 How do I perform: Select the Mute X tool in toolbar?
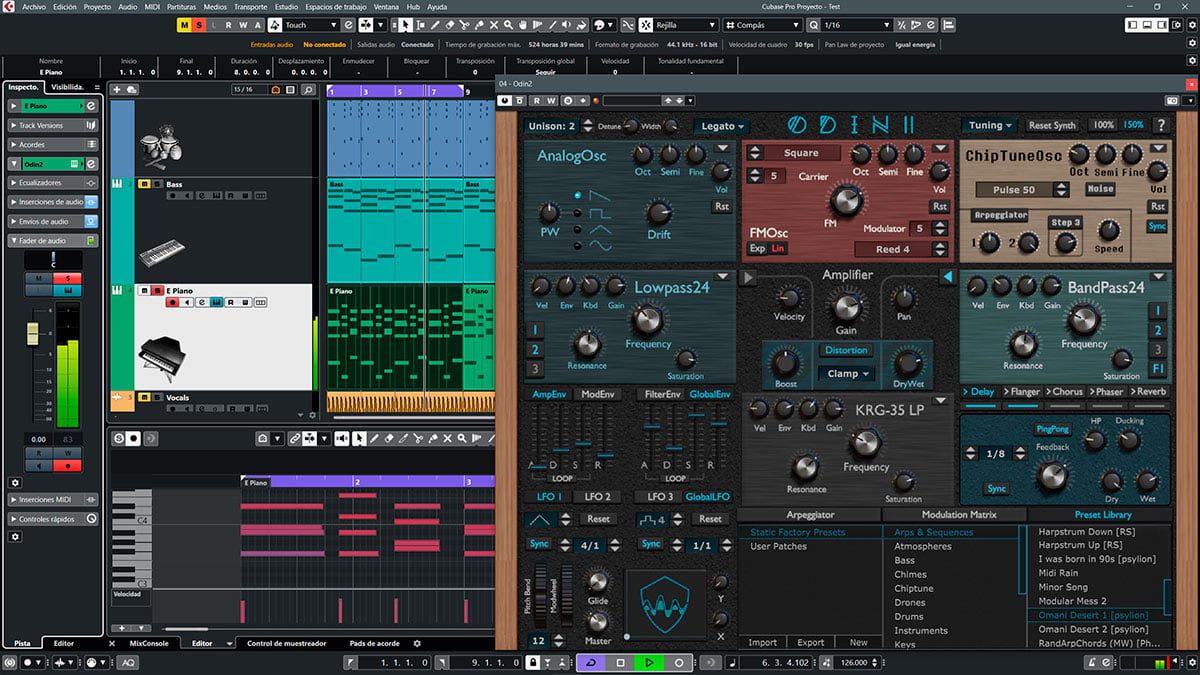point(494,24)
